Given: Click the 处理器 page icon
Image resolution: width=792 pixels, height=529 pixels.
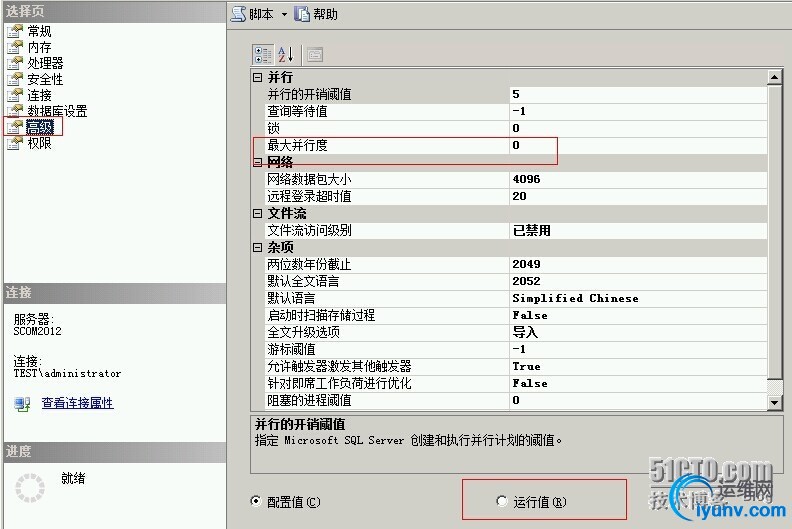Looking at the screenshot, I should (x=15, y=63).
